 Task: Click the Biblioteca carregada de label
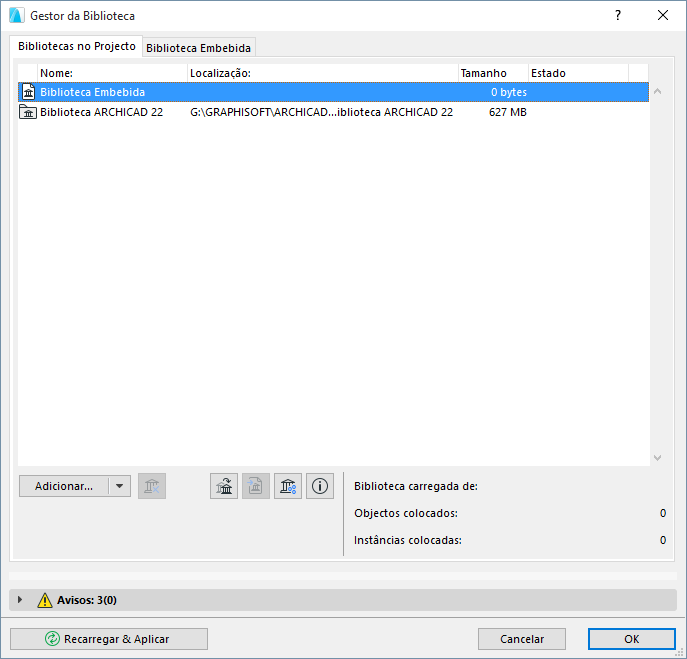tap(416, 486)
